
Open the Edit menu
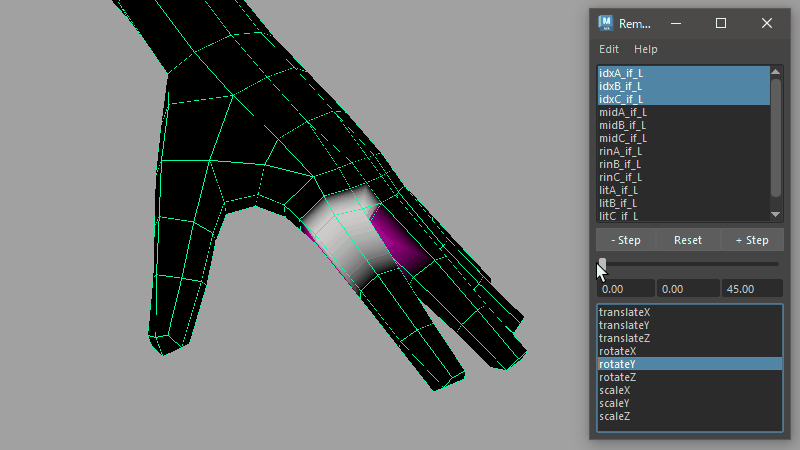[609, 49]
